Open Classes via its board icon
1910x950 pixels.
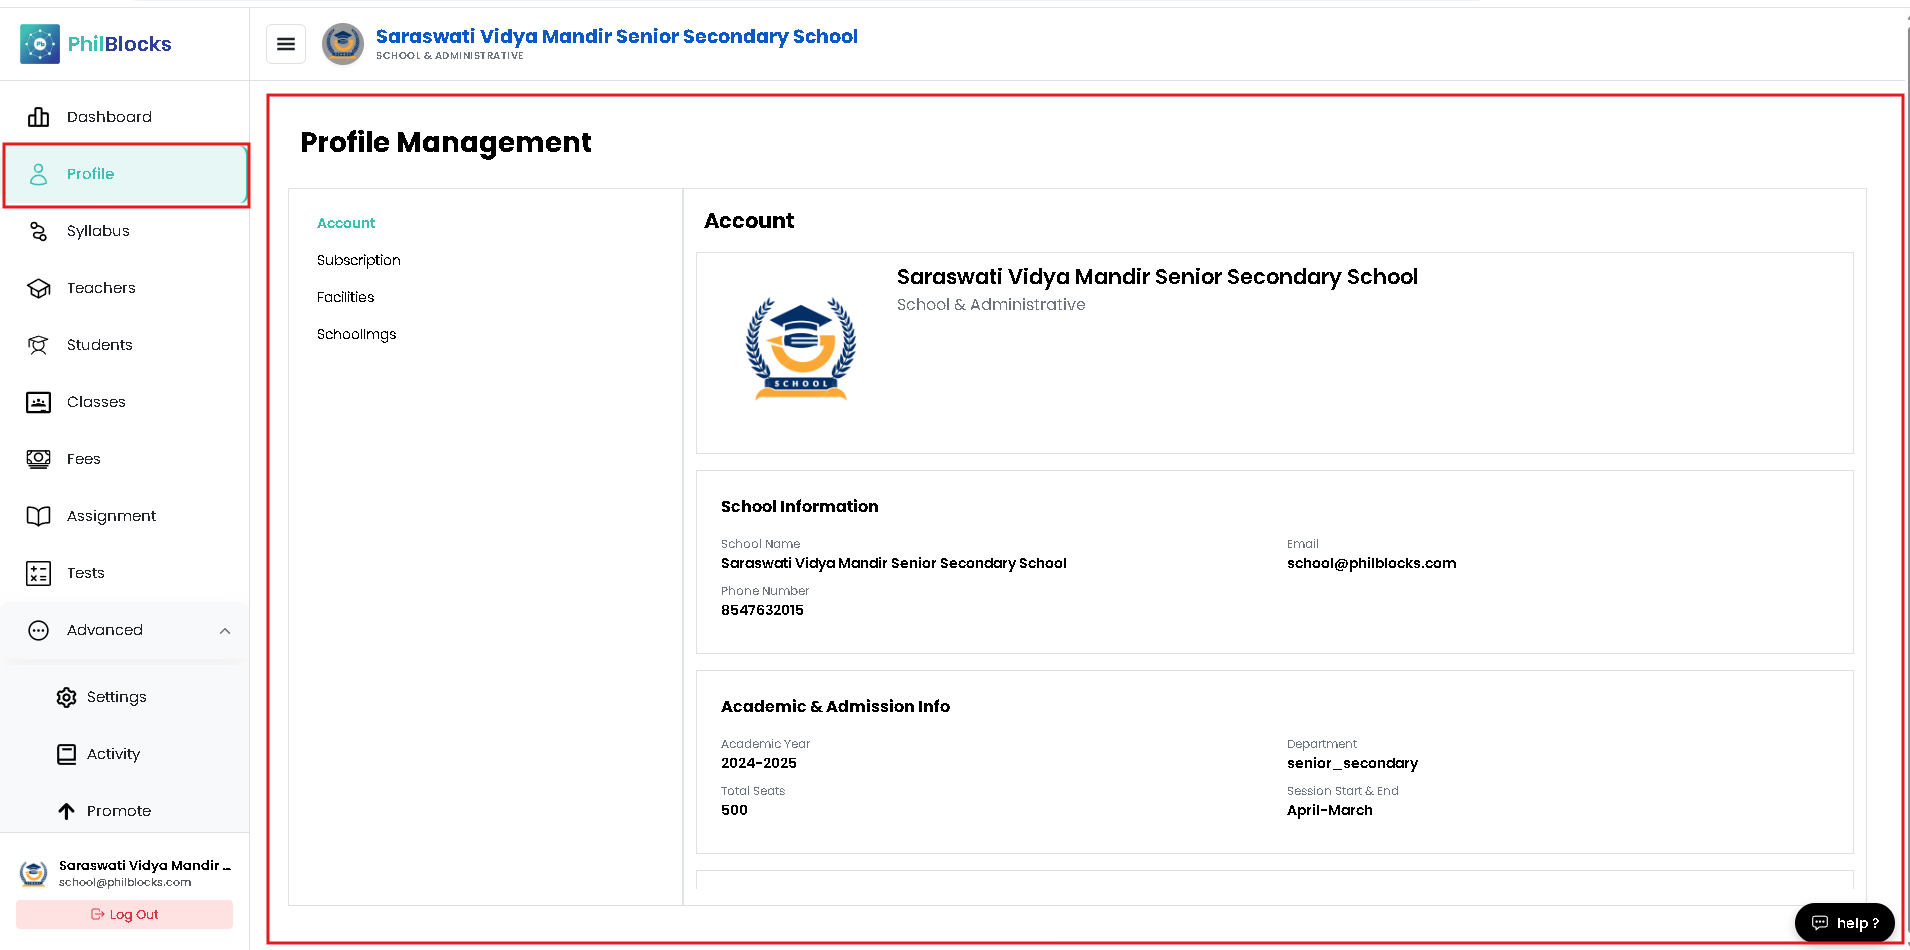click(39, 402)
